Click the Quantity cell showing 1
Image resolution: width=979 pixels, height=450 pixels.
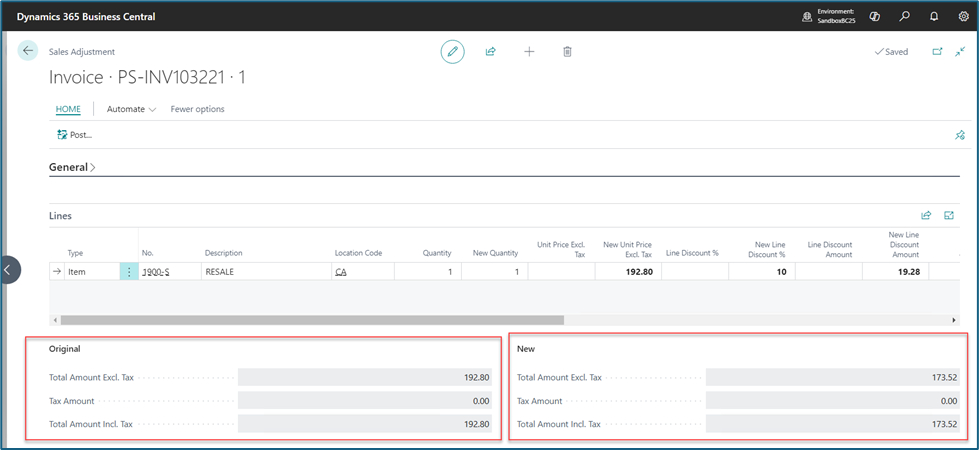427,272
